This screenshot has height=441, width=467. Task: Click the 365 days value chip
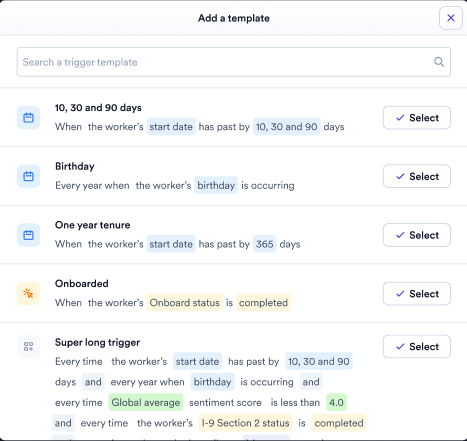pos(265,244)
